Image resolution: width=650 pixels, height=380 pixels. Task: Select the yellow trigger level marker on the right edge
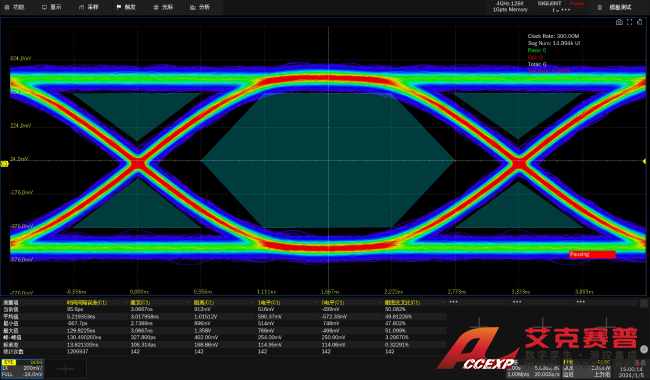(x=645, y=161)
